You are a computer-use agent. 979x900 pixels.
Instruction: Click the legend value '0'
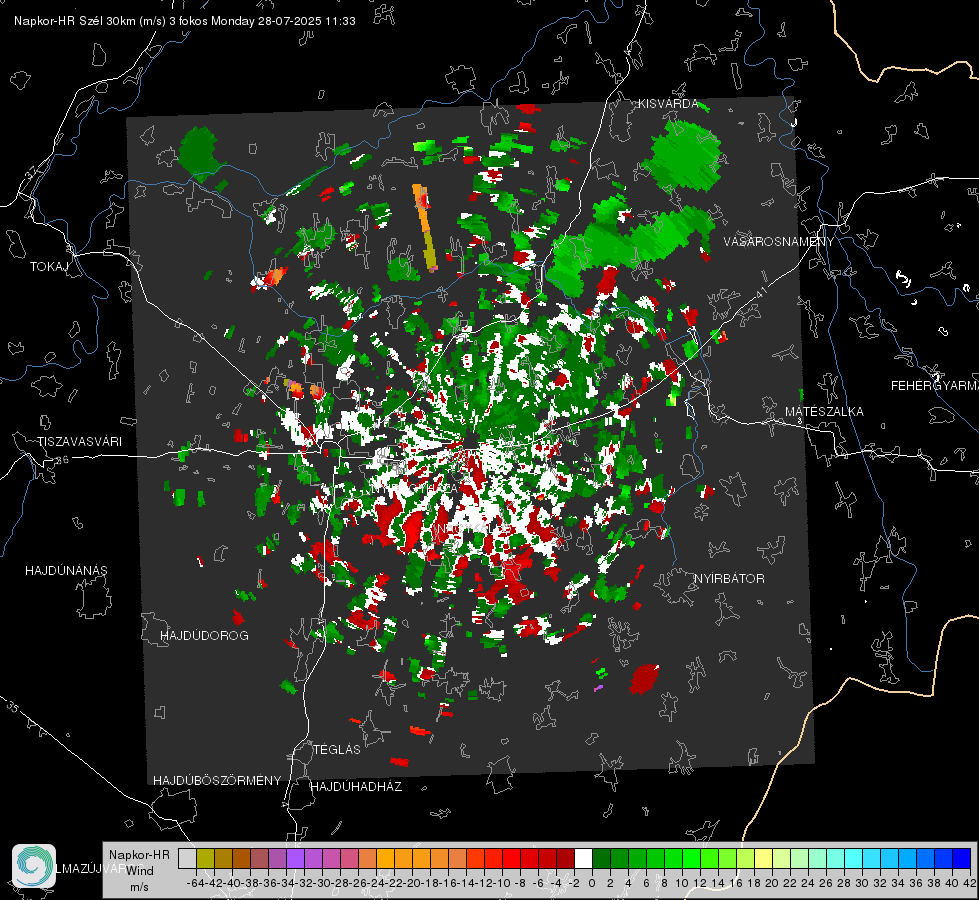point(592,883)
